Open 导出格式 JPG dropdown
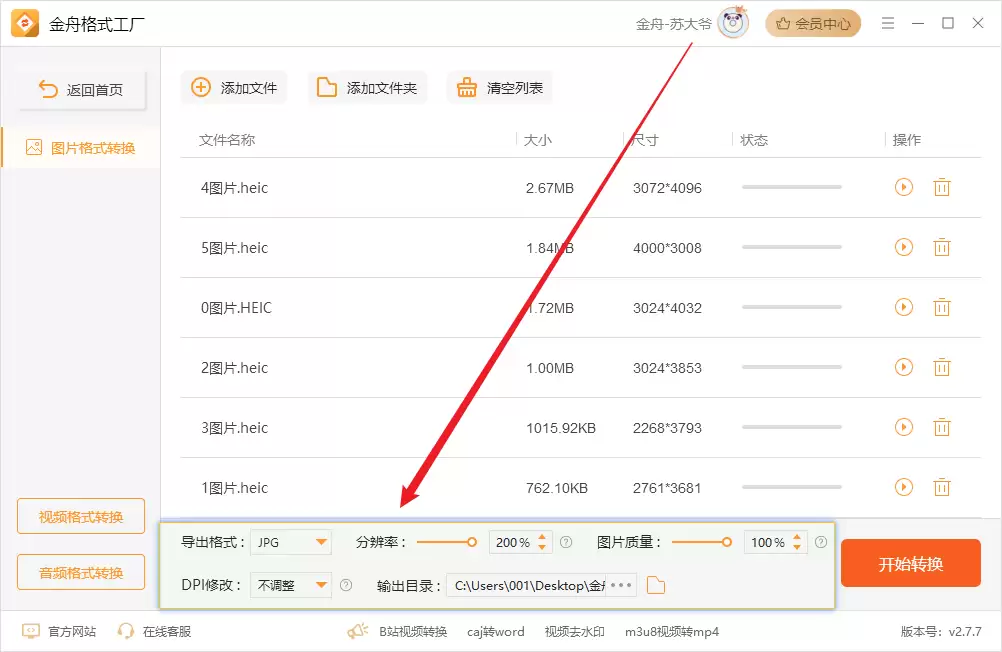The height and width of the screenshot is (652, 1002). [x=291, y=542]
